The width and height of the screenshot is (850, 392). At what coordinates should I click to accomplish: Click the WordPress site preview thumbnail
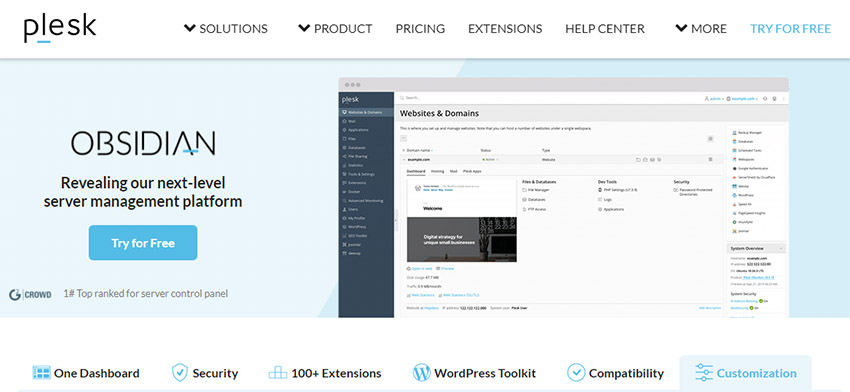pyautogui.click(x=462, y=221)
